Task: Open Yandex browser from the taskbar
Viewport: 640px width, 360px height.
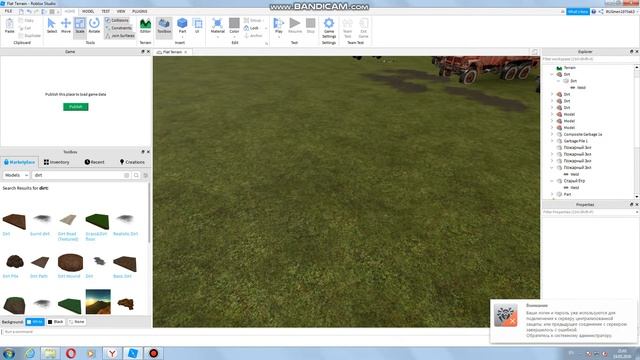Action: pyautogui.click(x=112, y=353)
